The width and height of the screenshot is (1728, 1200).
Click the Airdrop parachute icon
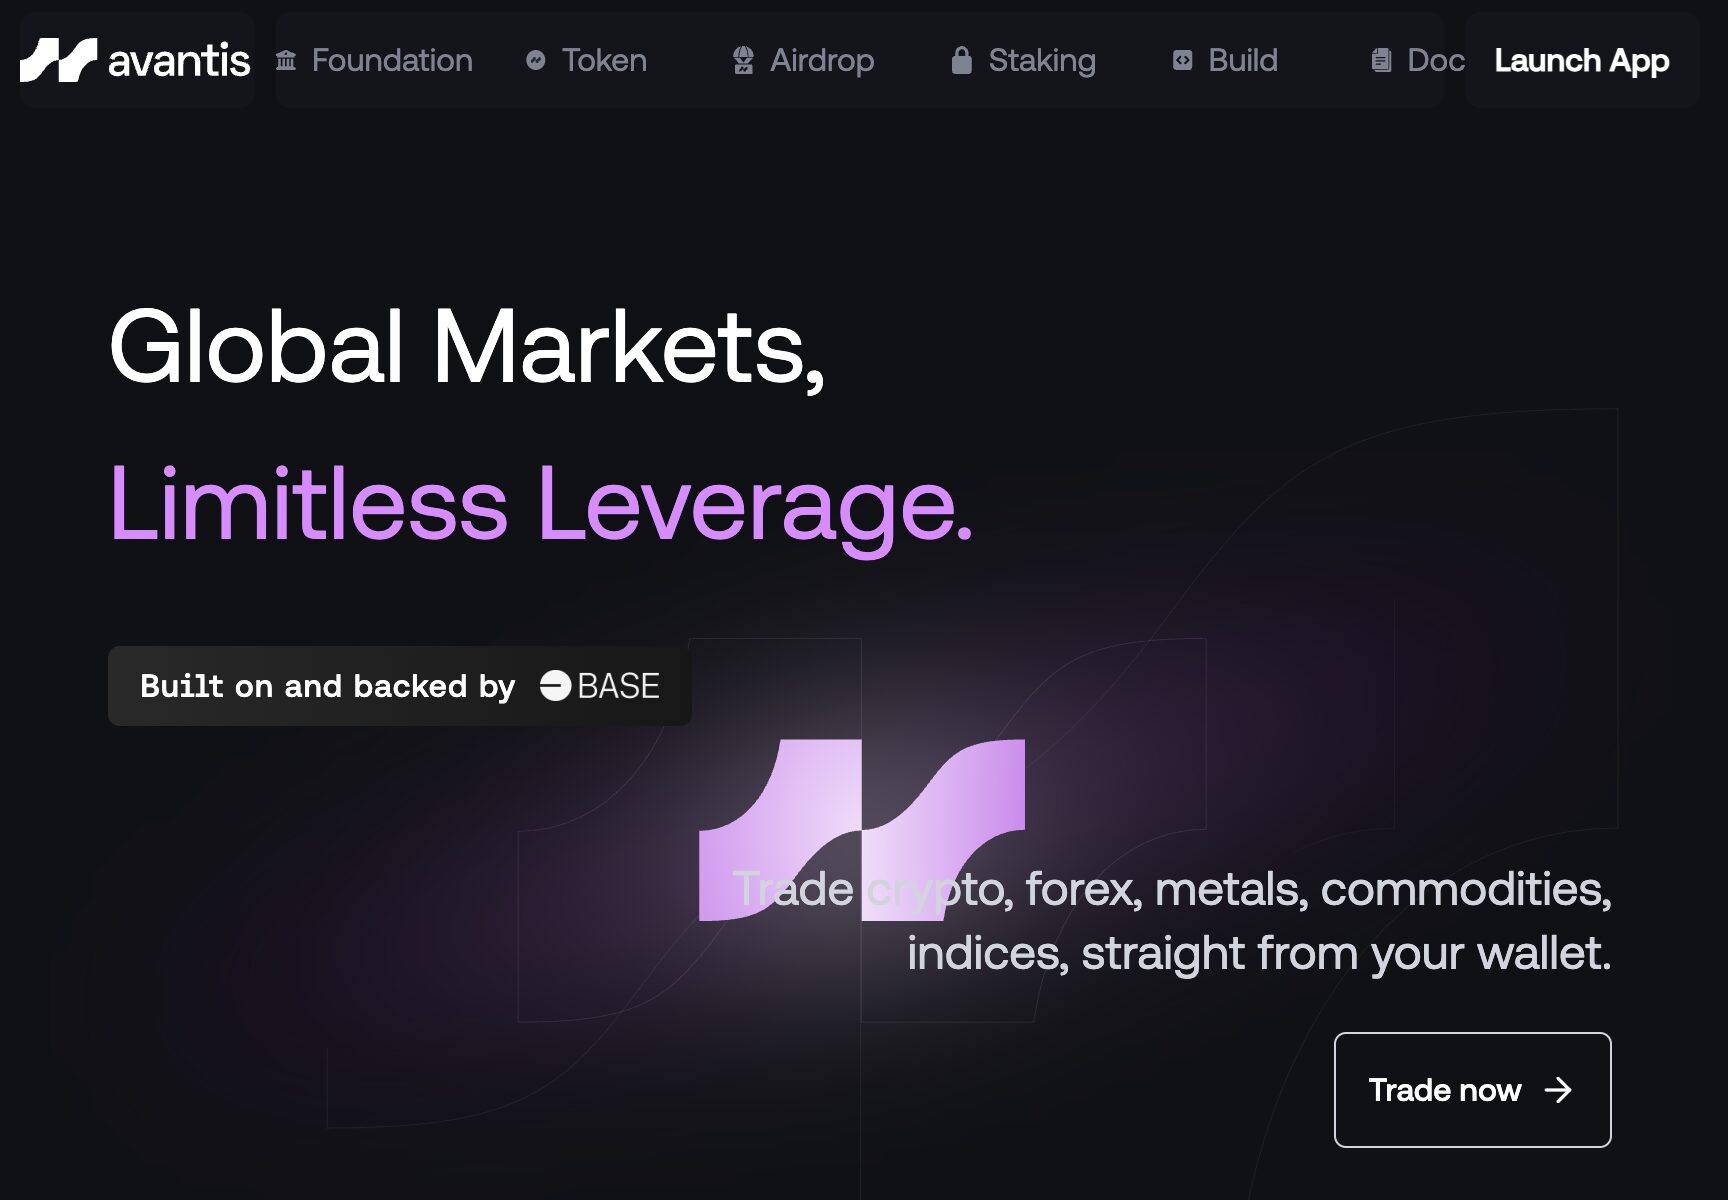pyautogui.click(x=743, y=61)
